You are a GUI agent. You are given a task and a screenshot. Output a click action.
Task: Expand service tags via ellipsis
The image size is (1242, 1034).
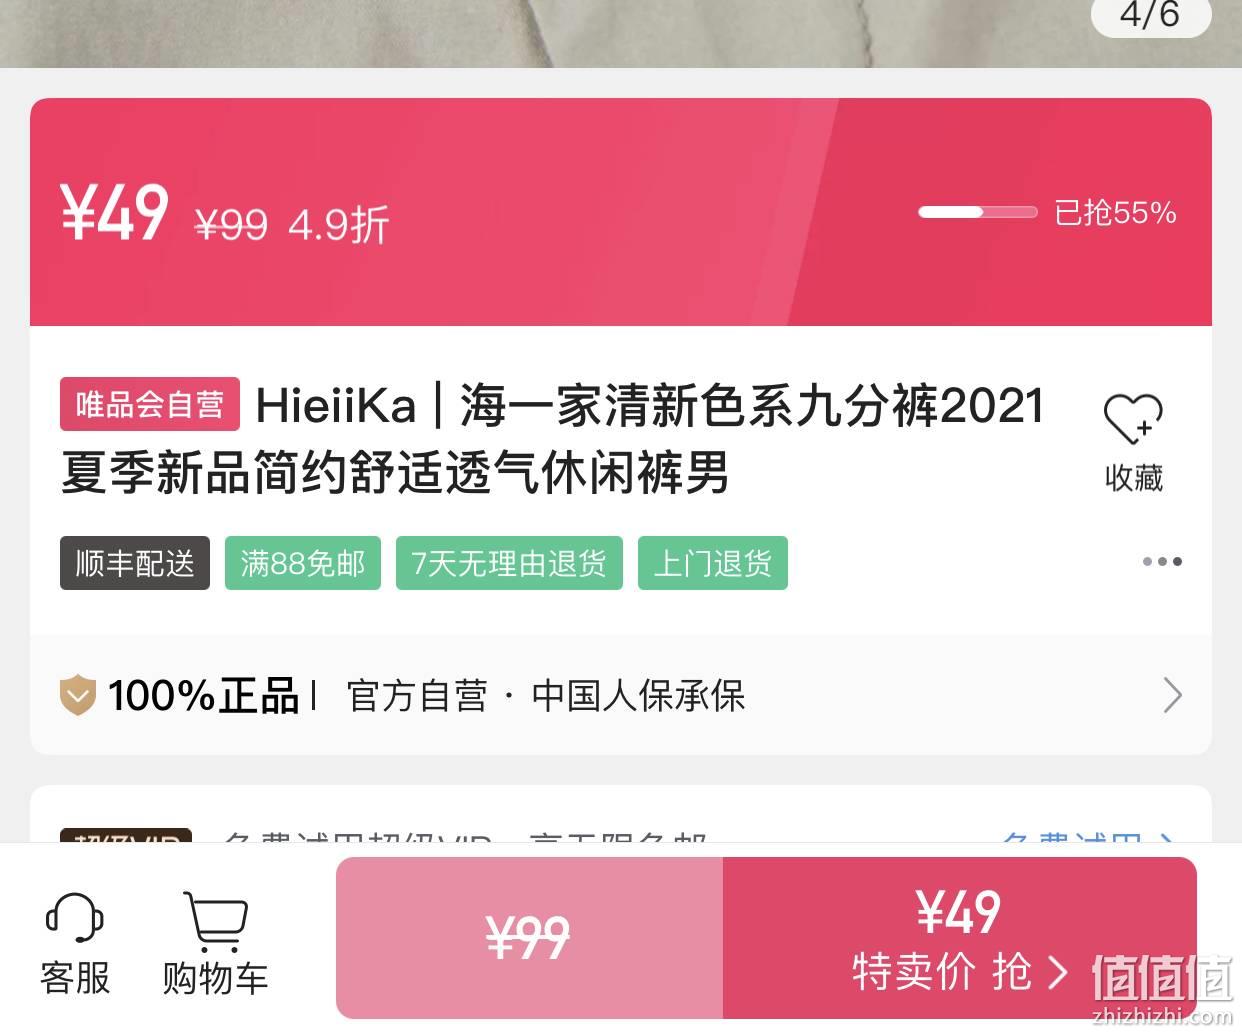click(1162, 561)
